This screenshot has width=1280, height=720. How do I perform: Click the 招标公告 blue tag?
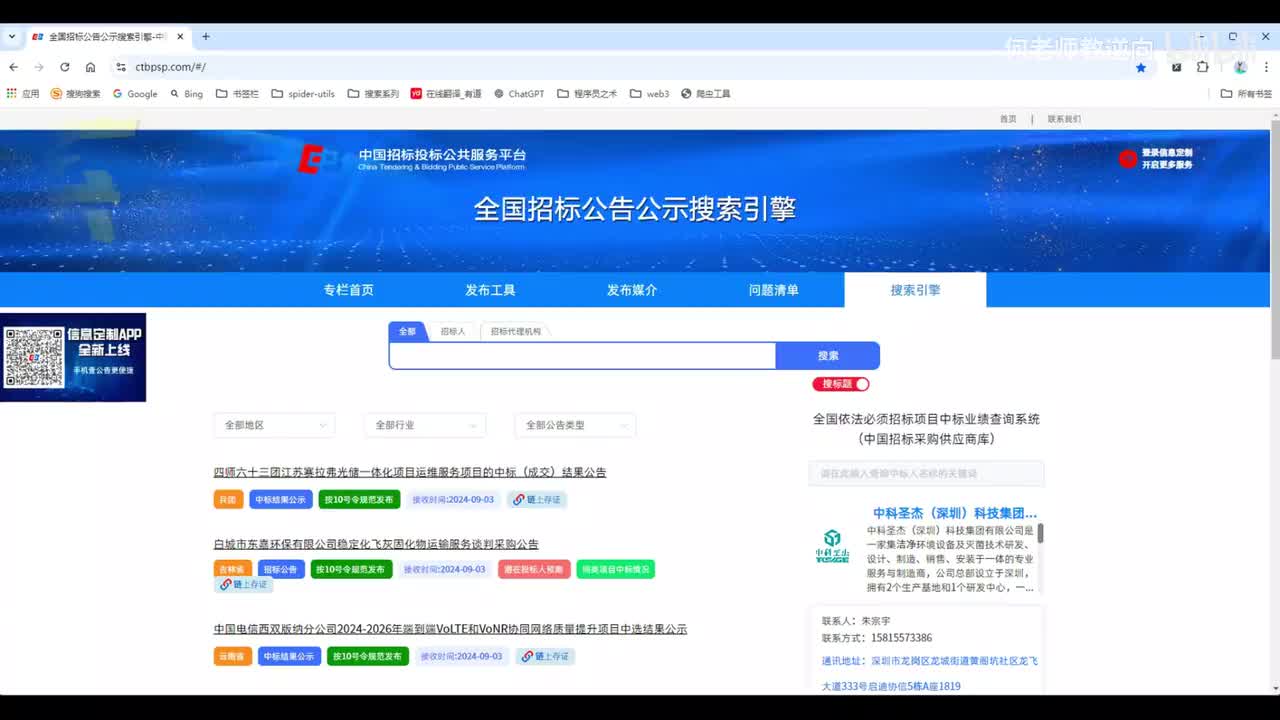(281, 569)
